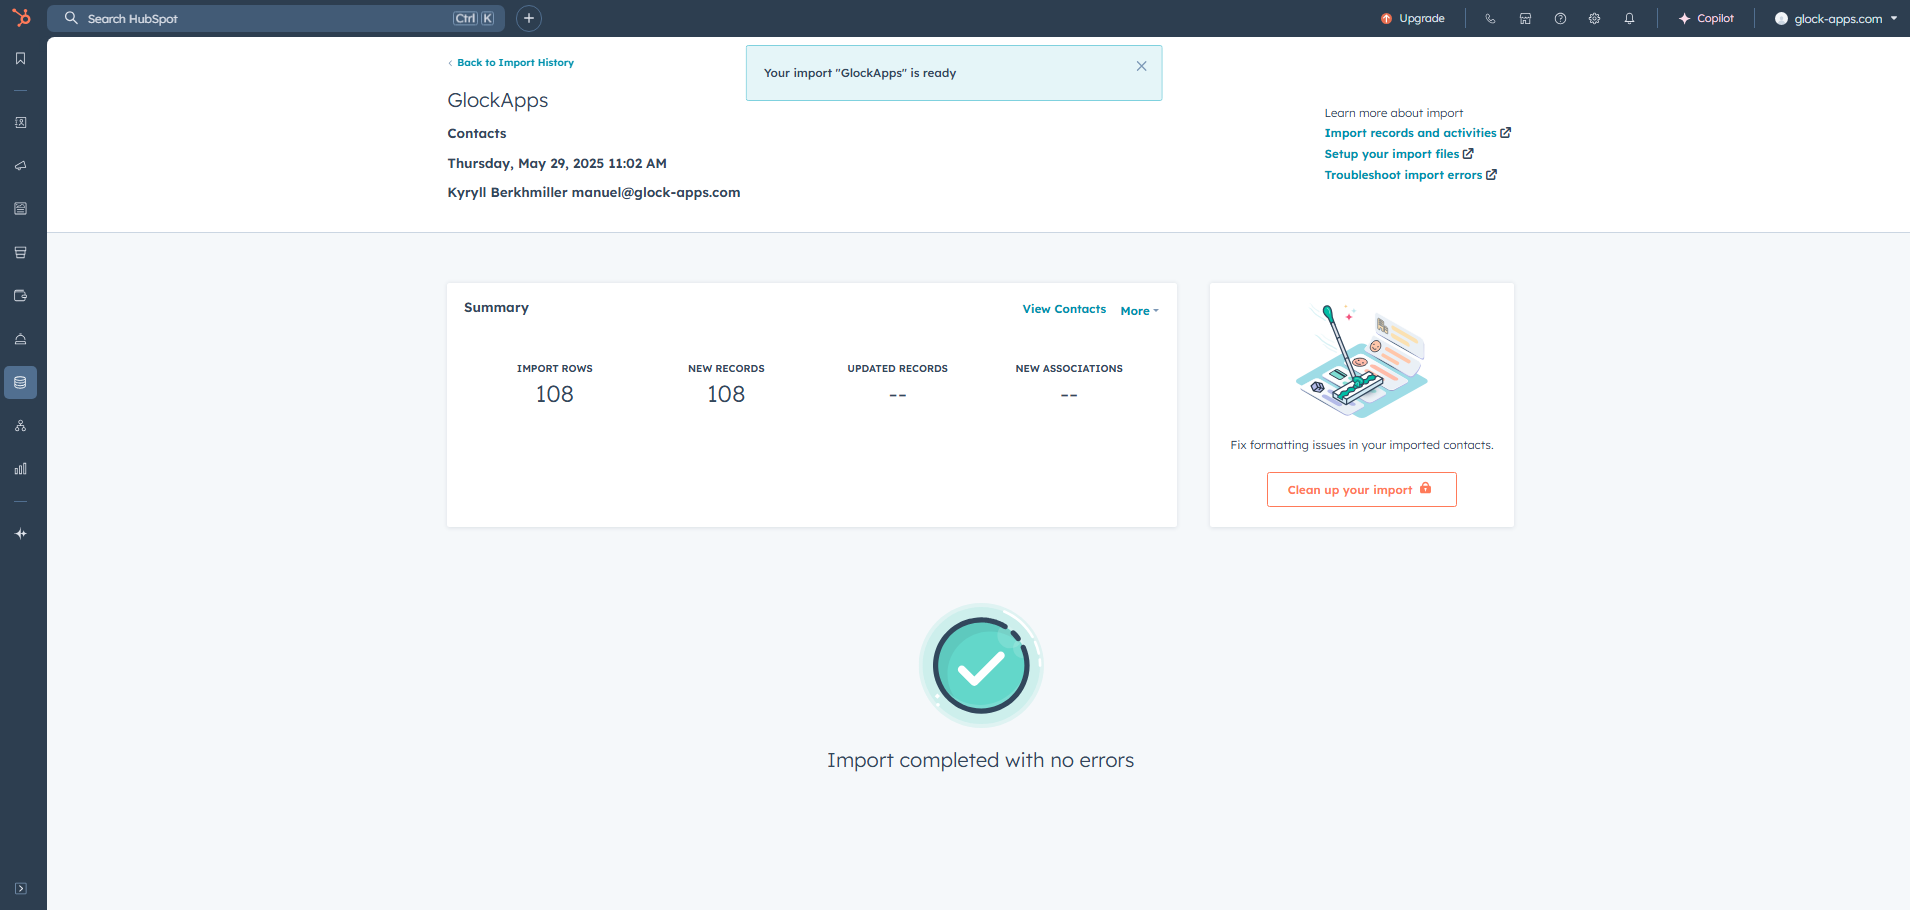Open the Data Management database icon in sidebar
The image size is (1910, 910).
click(x=20, y=383)
